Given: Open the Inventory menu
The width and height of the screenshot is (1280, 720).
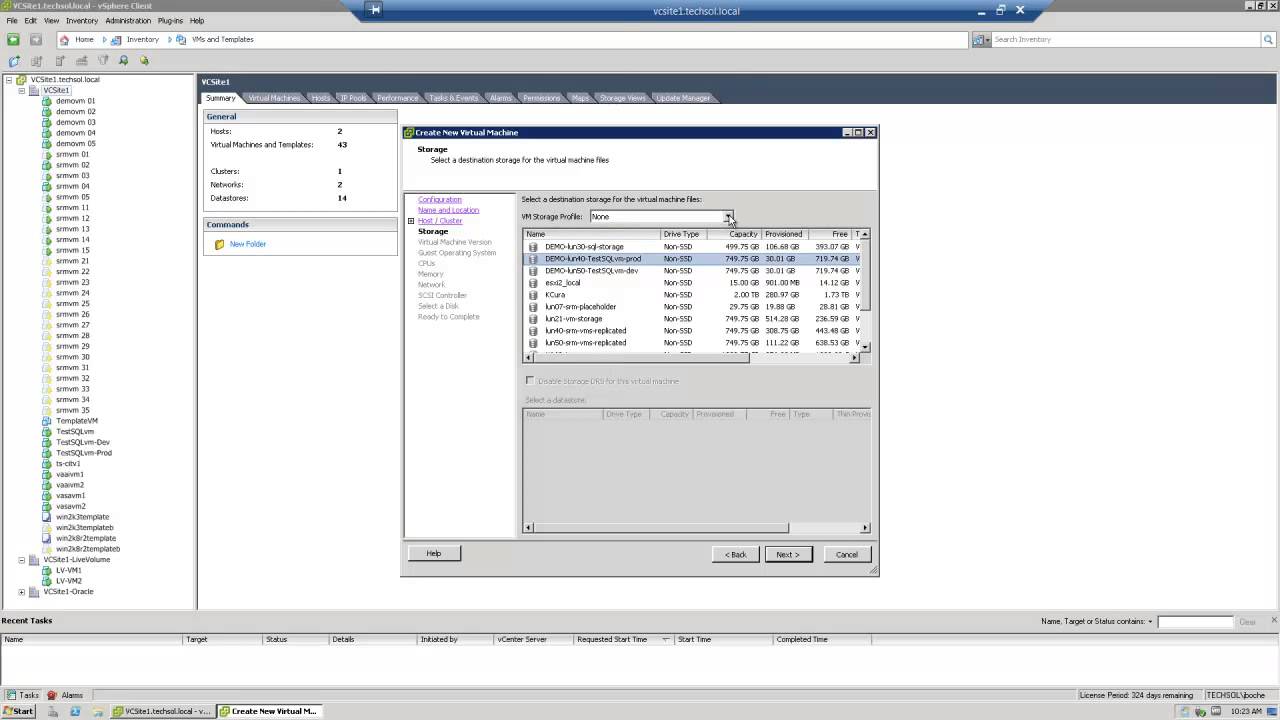Looking at the screenshot, I should [x=82, y=20].
